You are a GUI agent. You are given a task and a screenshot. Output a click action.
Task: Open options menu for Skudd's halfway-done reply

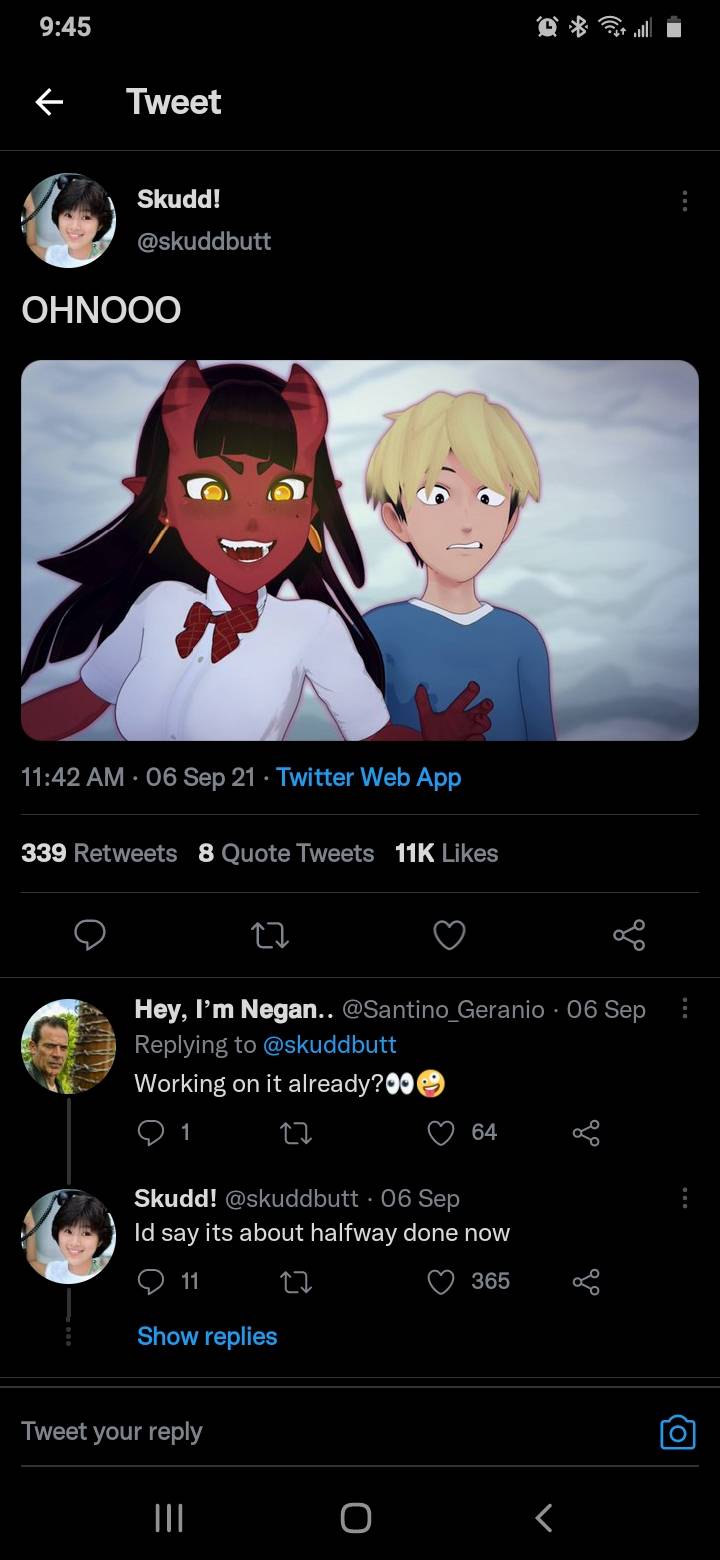[684, 1198]
